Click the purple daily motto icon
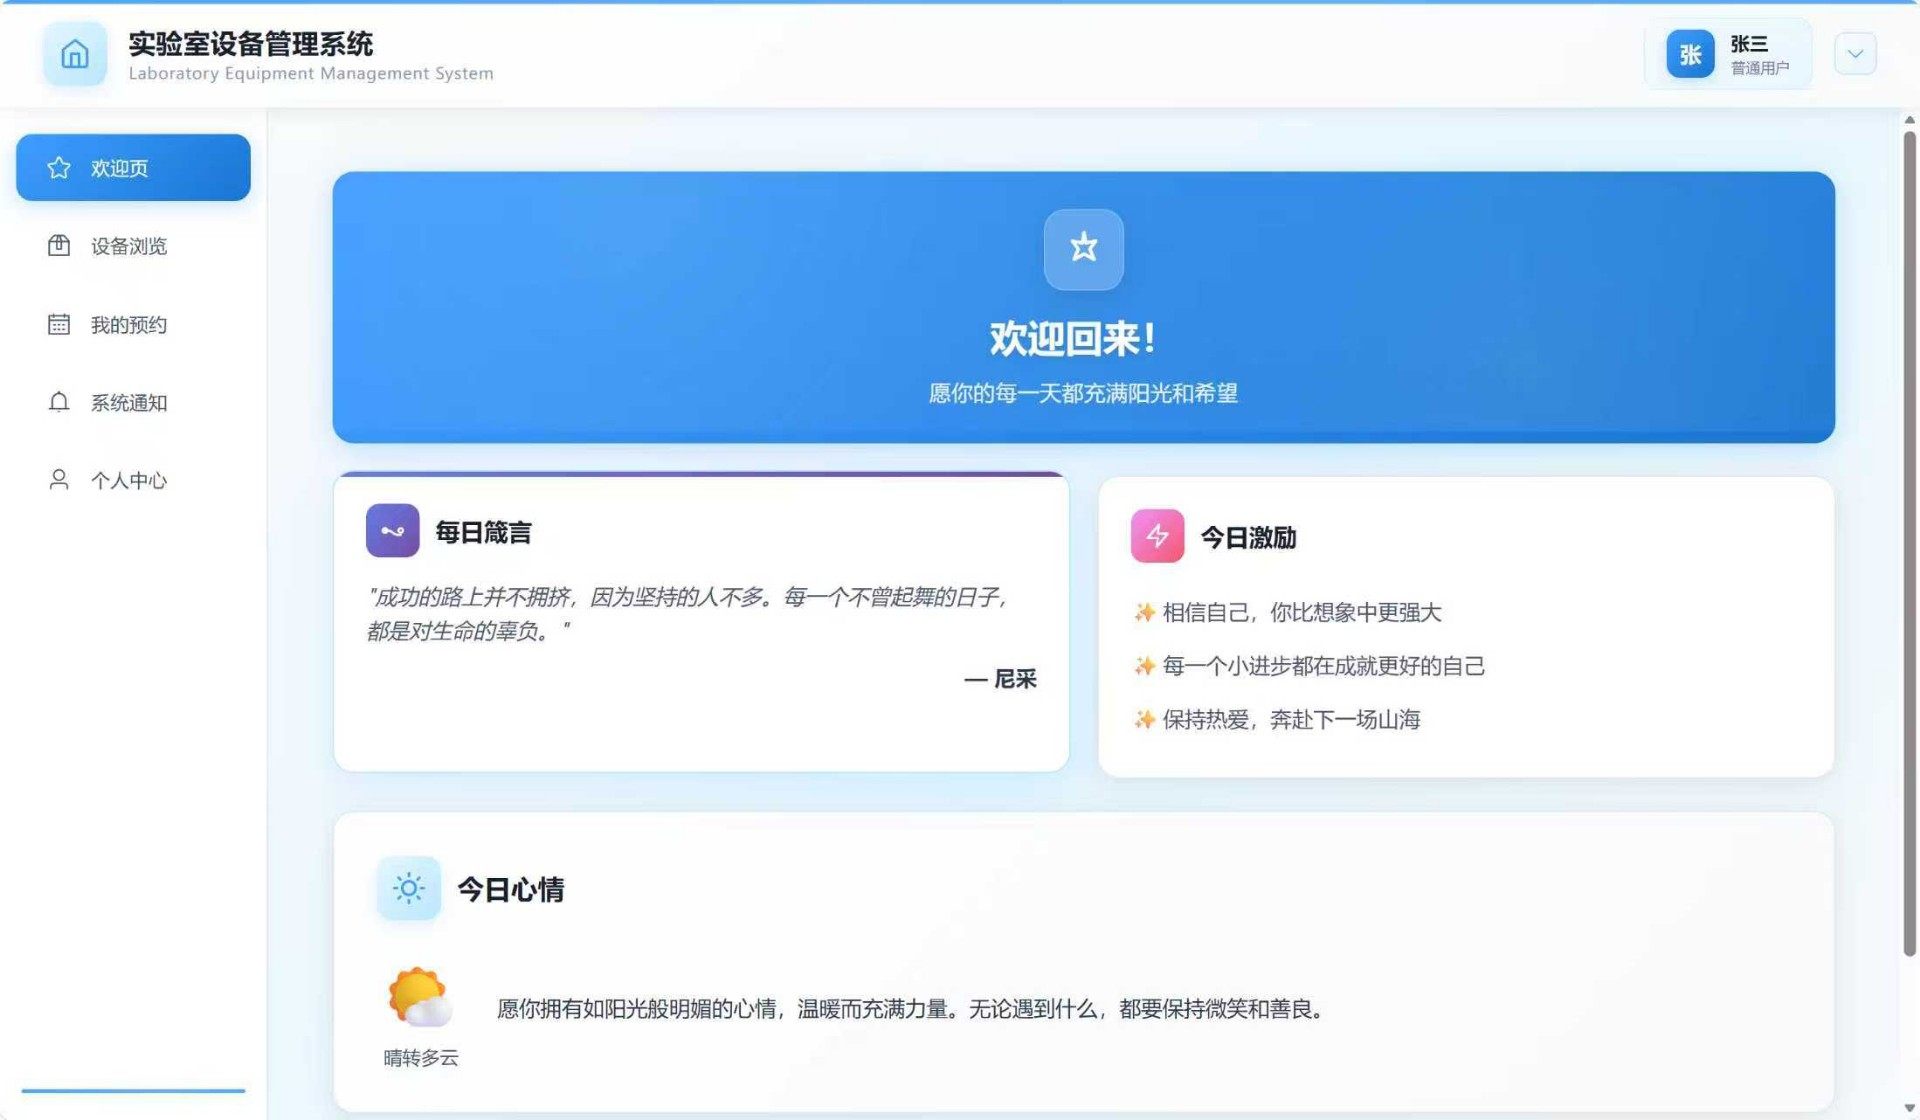 [x=392, y=531]
